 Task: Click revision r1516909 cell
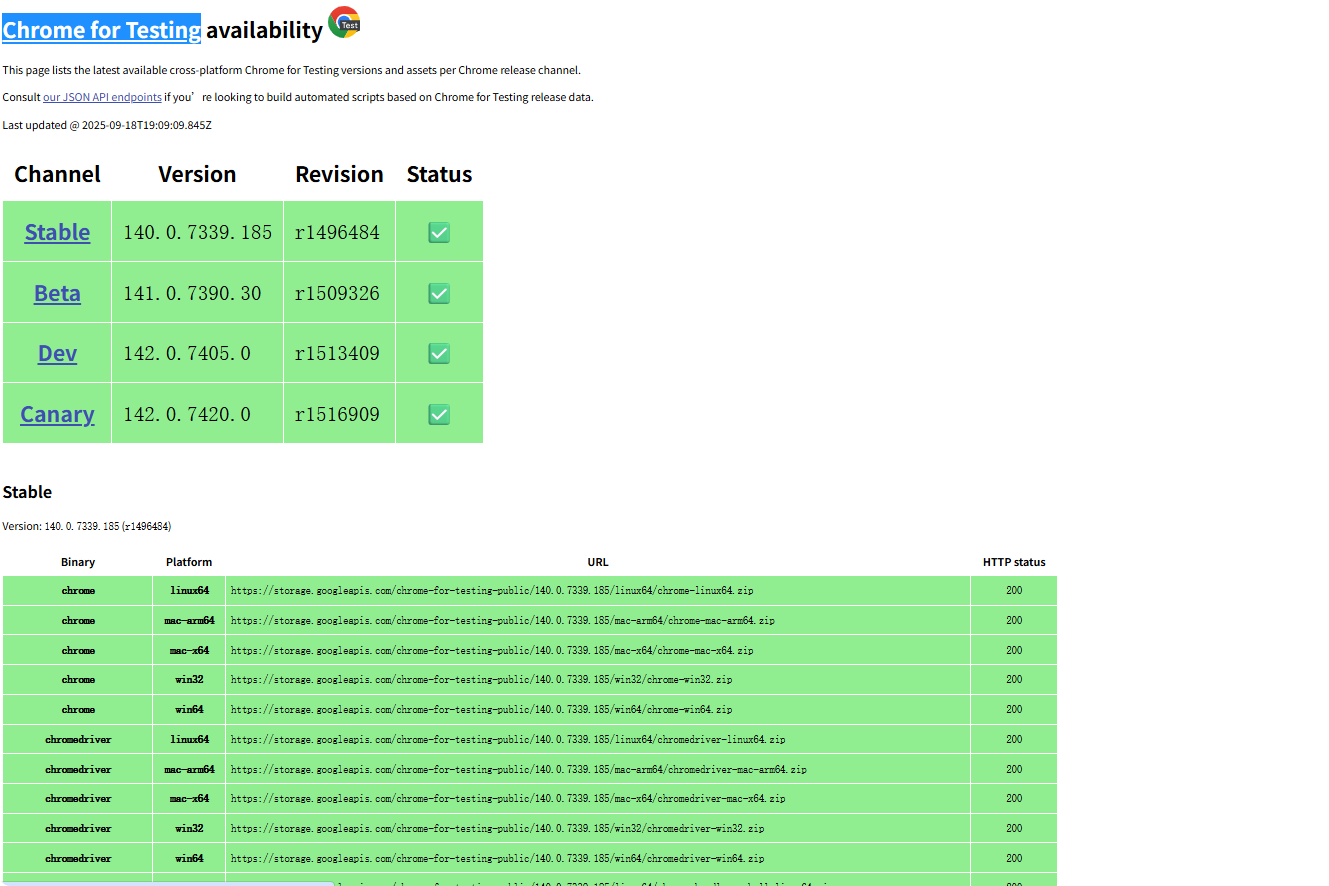click(339, 414)
